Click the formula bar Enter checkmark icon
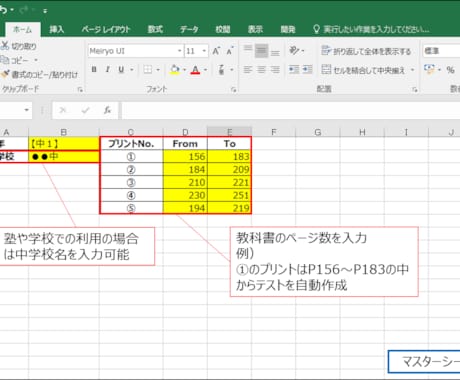Screen dimensions: 460x380 (85, 110)
